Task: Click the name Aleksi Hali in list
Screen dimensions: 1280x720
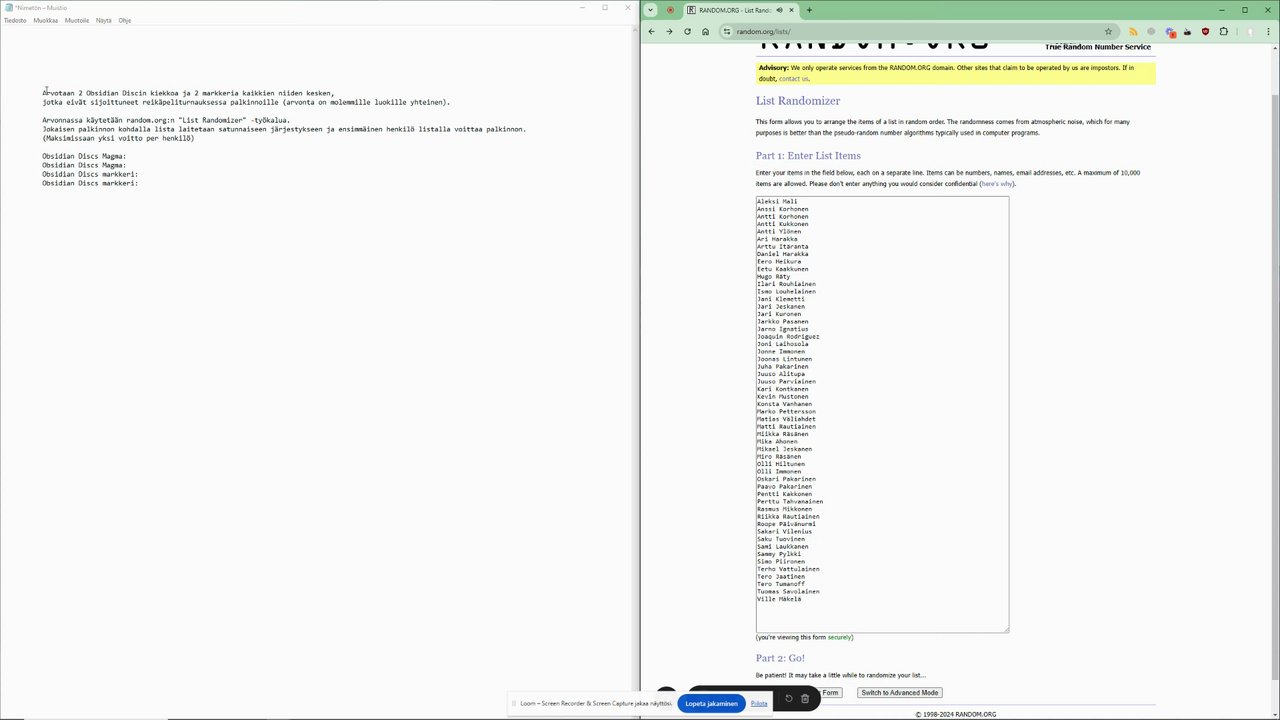Action: 777,201
